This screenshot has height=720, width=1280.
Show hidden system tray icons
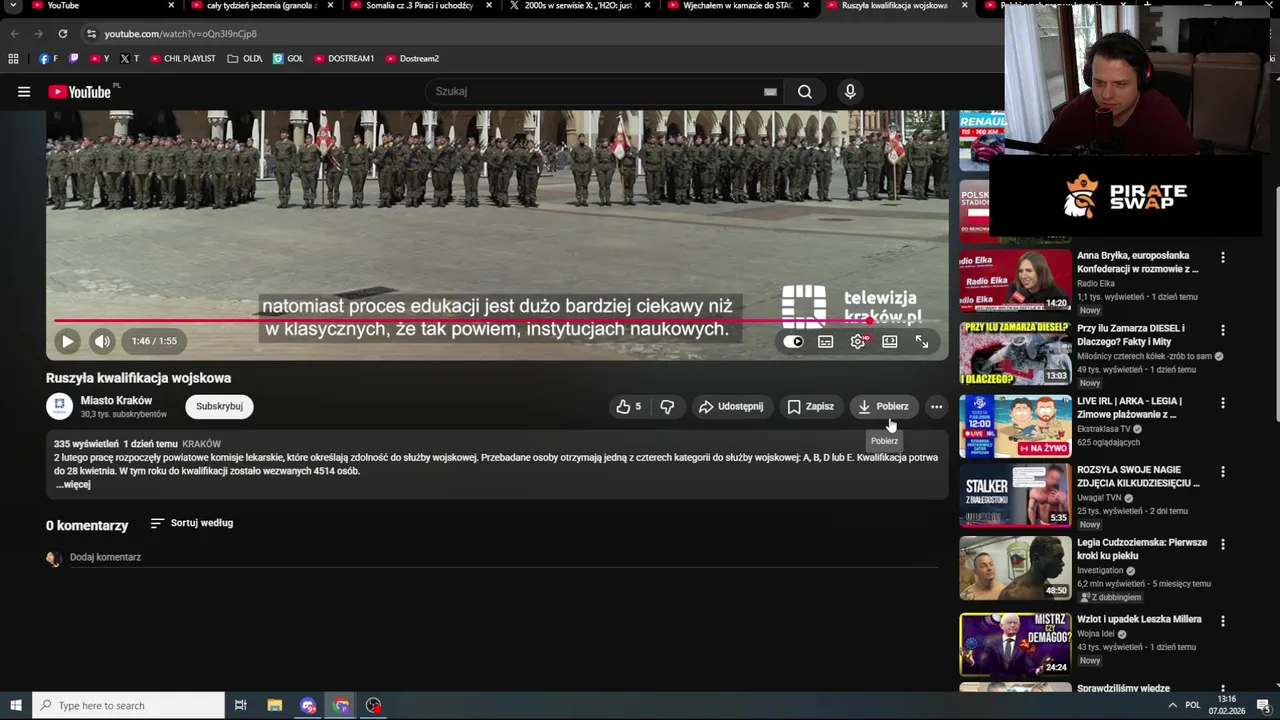coord(1172,706)
